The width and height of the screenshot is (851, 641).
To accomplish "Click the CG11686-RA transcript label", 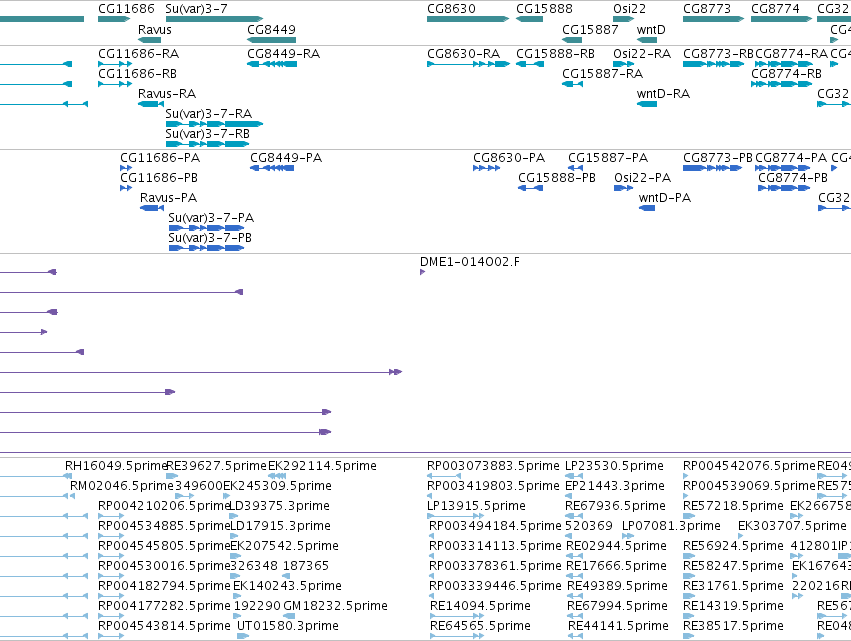I will [138, 54].
